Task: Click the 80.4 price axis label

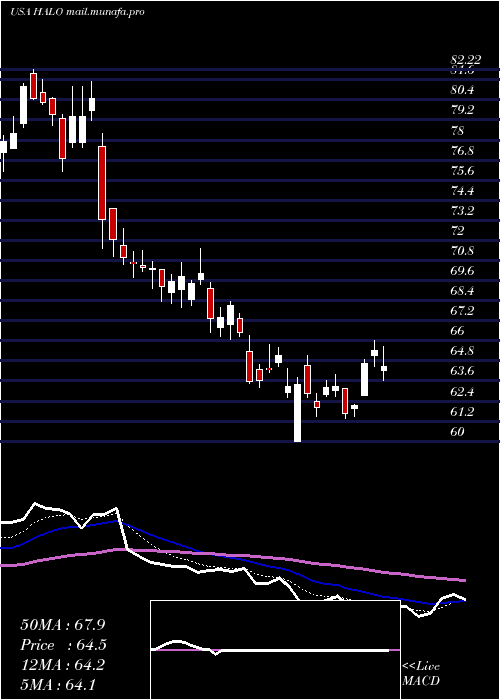Action: point(462,90)
